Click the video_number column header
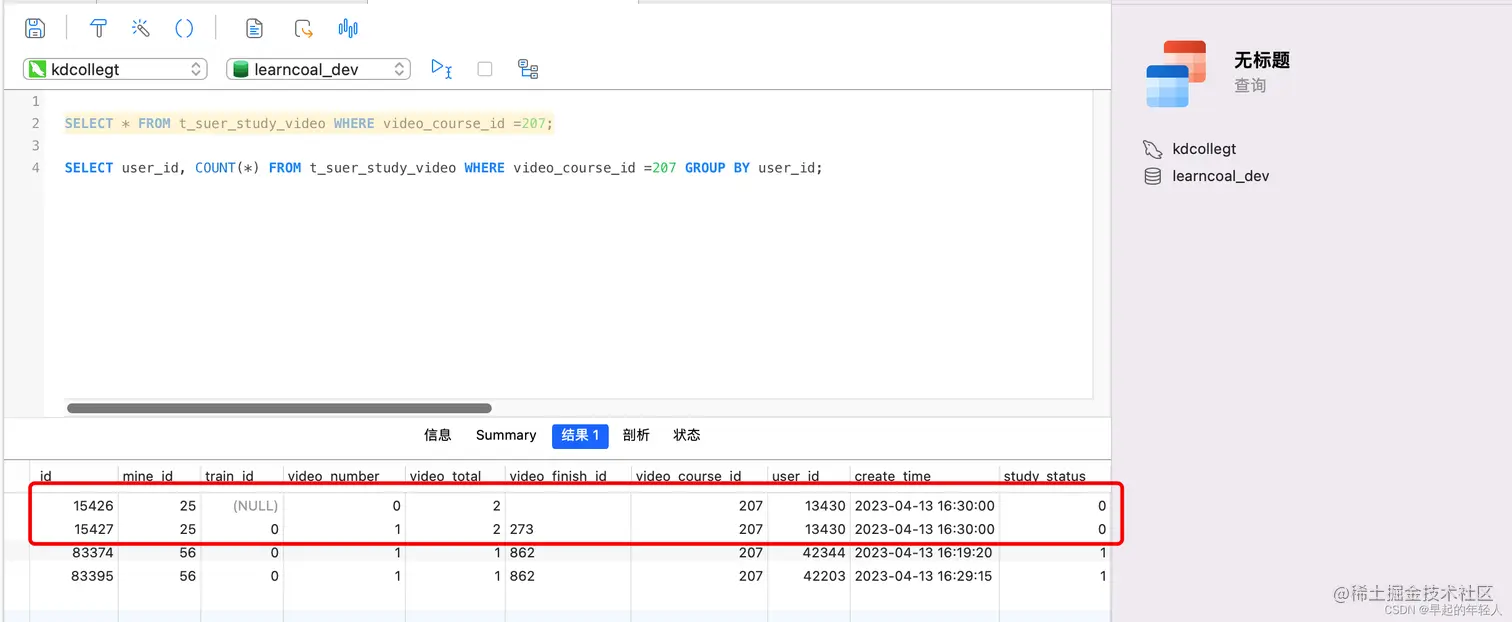 click(x=344, y=476)
